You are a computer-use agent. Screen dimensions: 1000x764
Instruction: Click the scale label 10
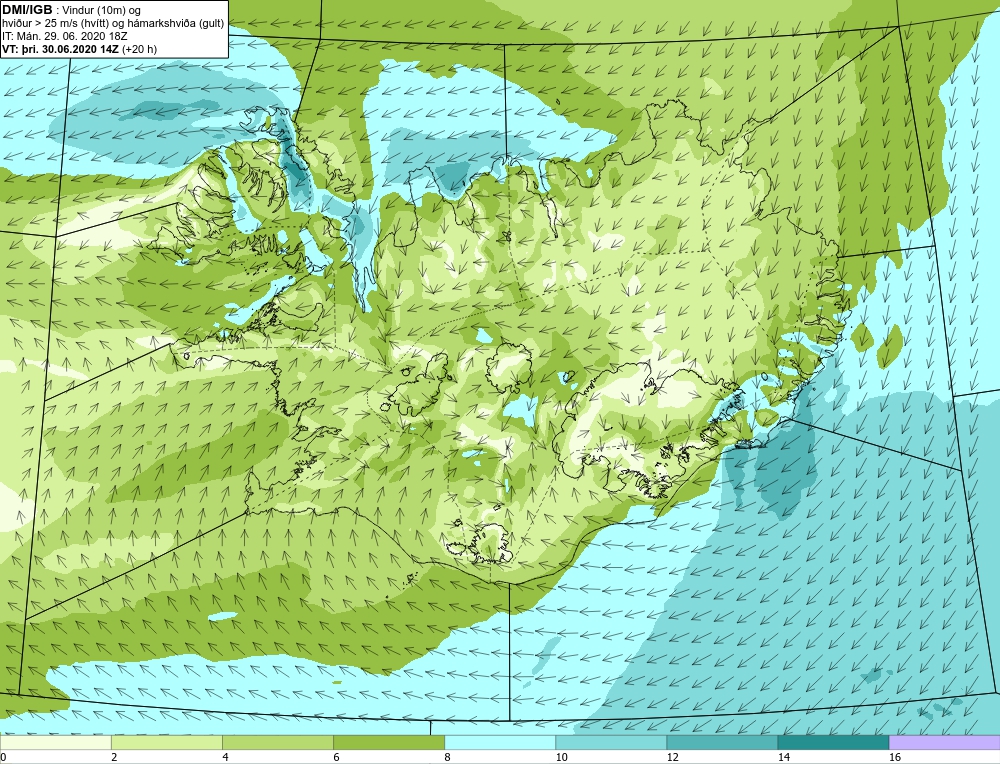point(562,757)
